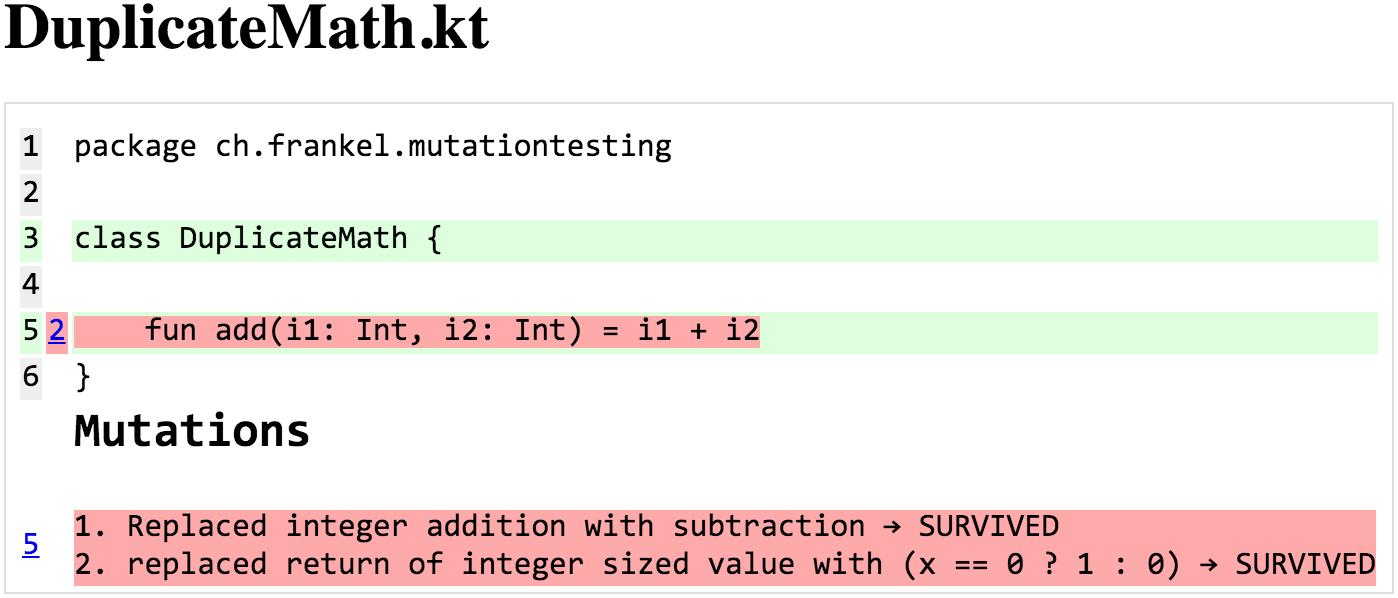Click the "i1 + i2" expression in the code
This screenshot has height=598, width=1398.
pos(698,331)
